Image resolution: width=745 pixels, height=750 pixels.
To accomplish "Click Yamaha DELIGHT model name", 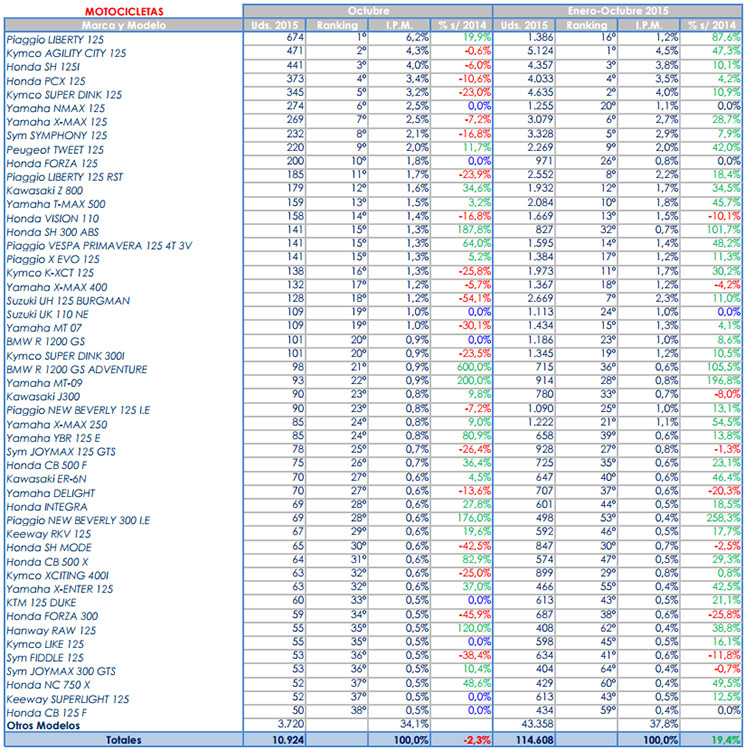I will tap(51, 493).
